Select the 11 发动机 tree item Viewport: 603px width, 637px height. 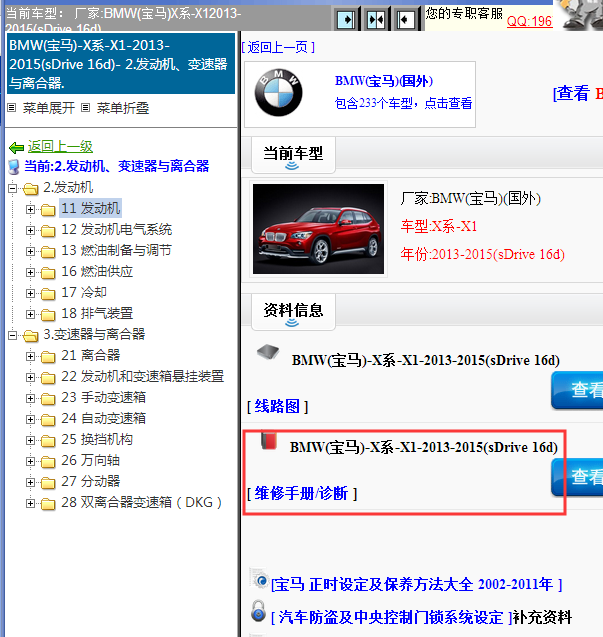tap(90, 208)
